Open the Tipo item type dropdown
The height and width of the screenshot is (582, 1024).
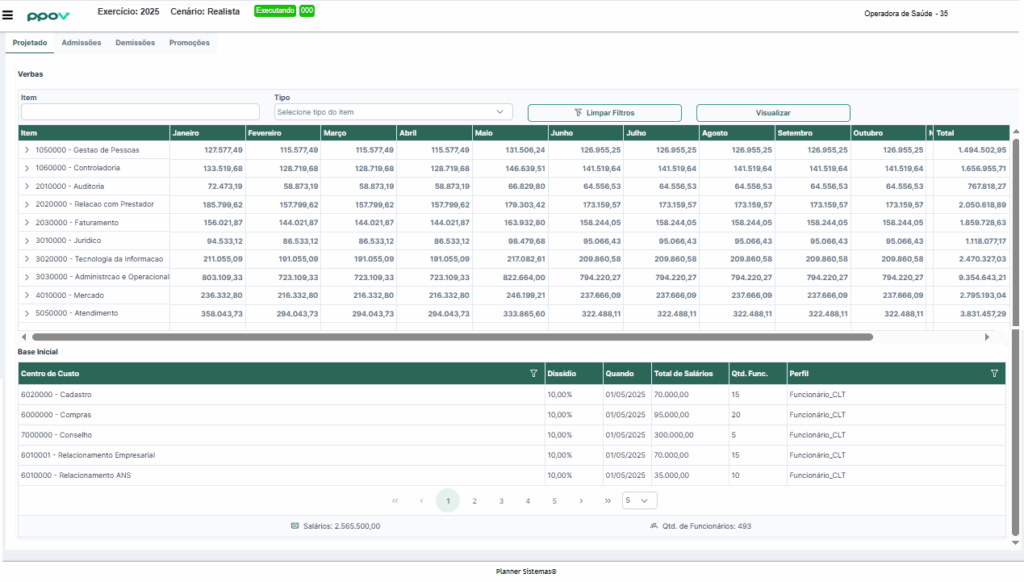coord(393,112)
